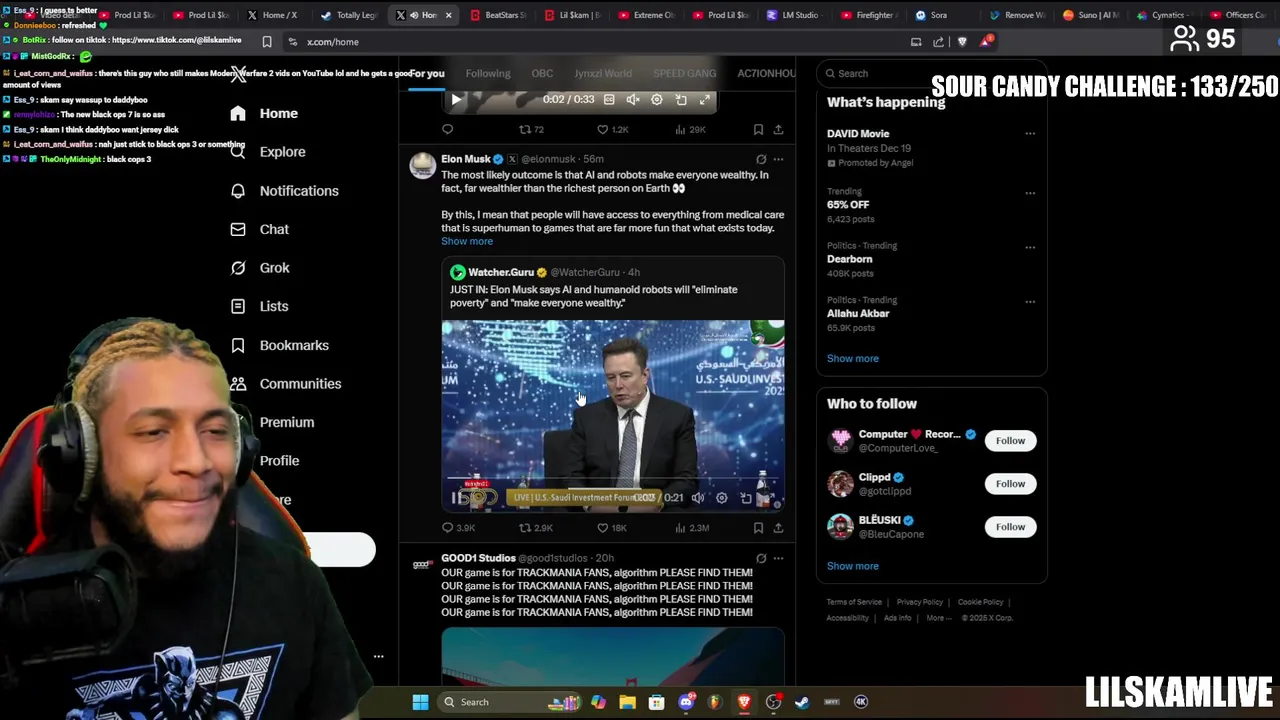This screenshot has height=720, width=1280.
Task: Open Bookmarks in the sidebar
Action: (x=279, y=345)
